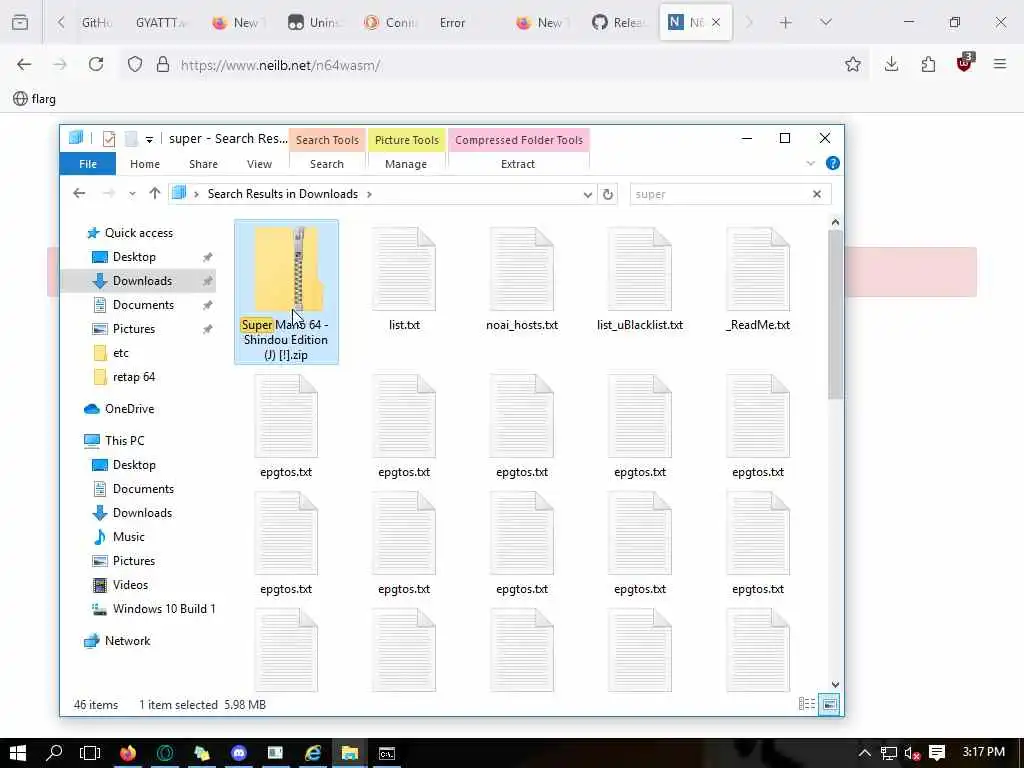
Task: Switch to the Search ribbon tab
Action: (327, 164)
